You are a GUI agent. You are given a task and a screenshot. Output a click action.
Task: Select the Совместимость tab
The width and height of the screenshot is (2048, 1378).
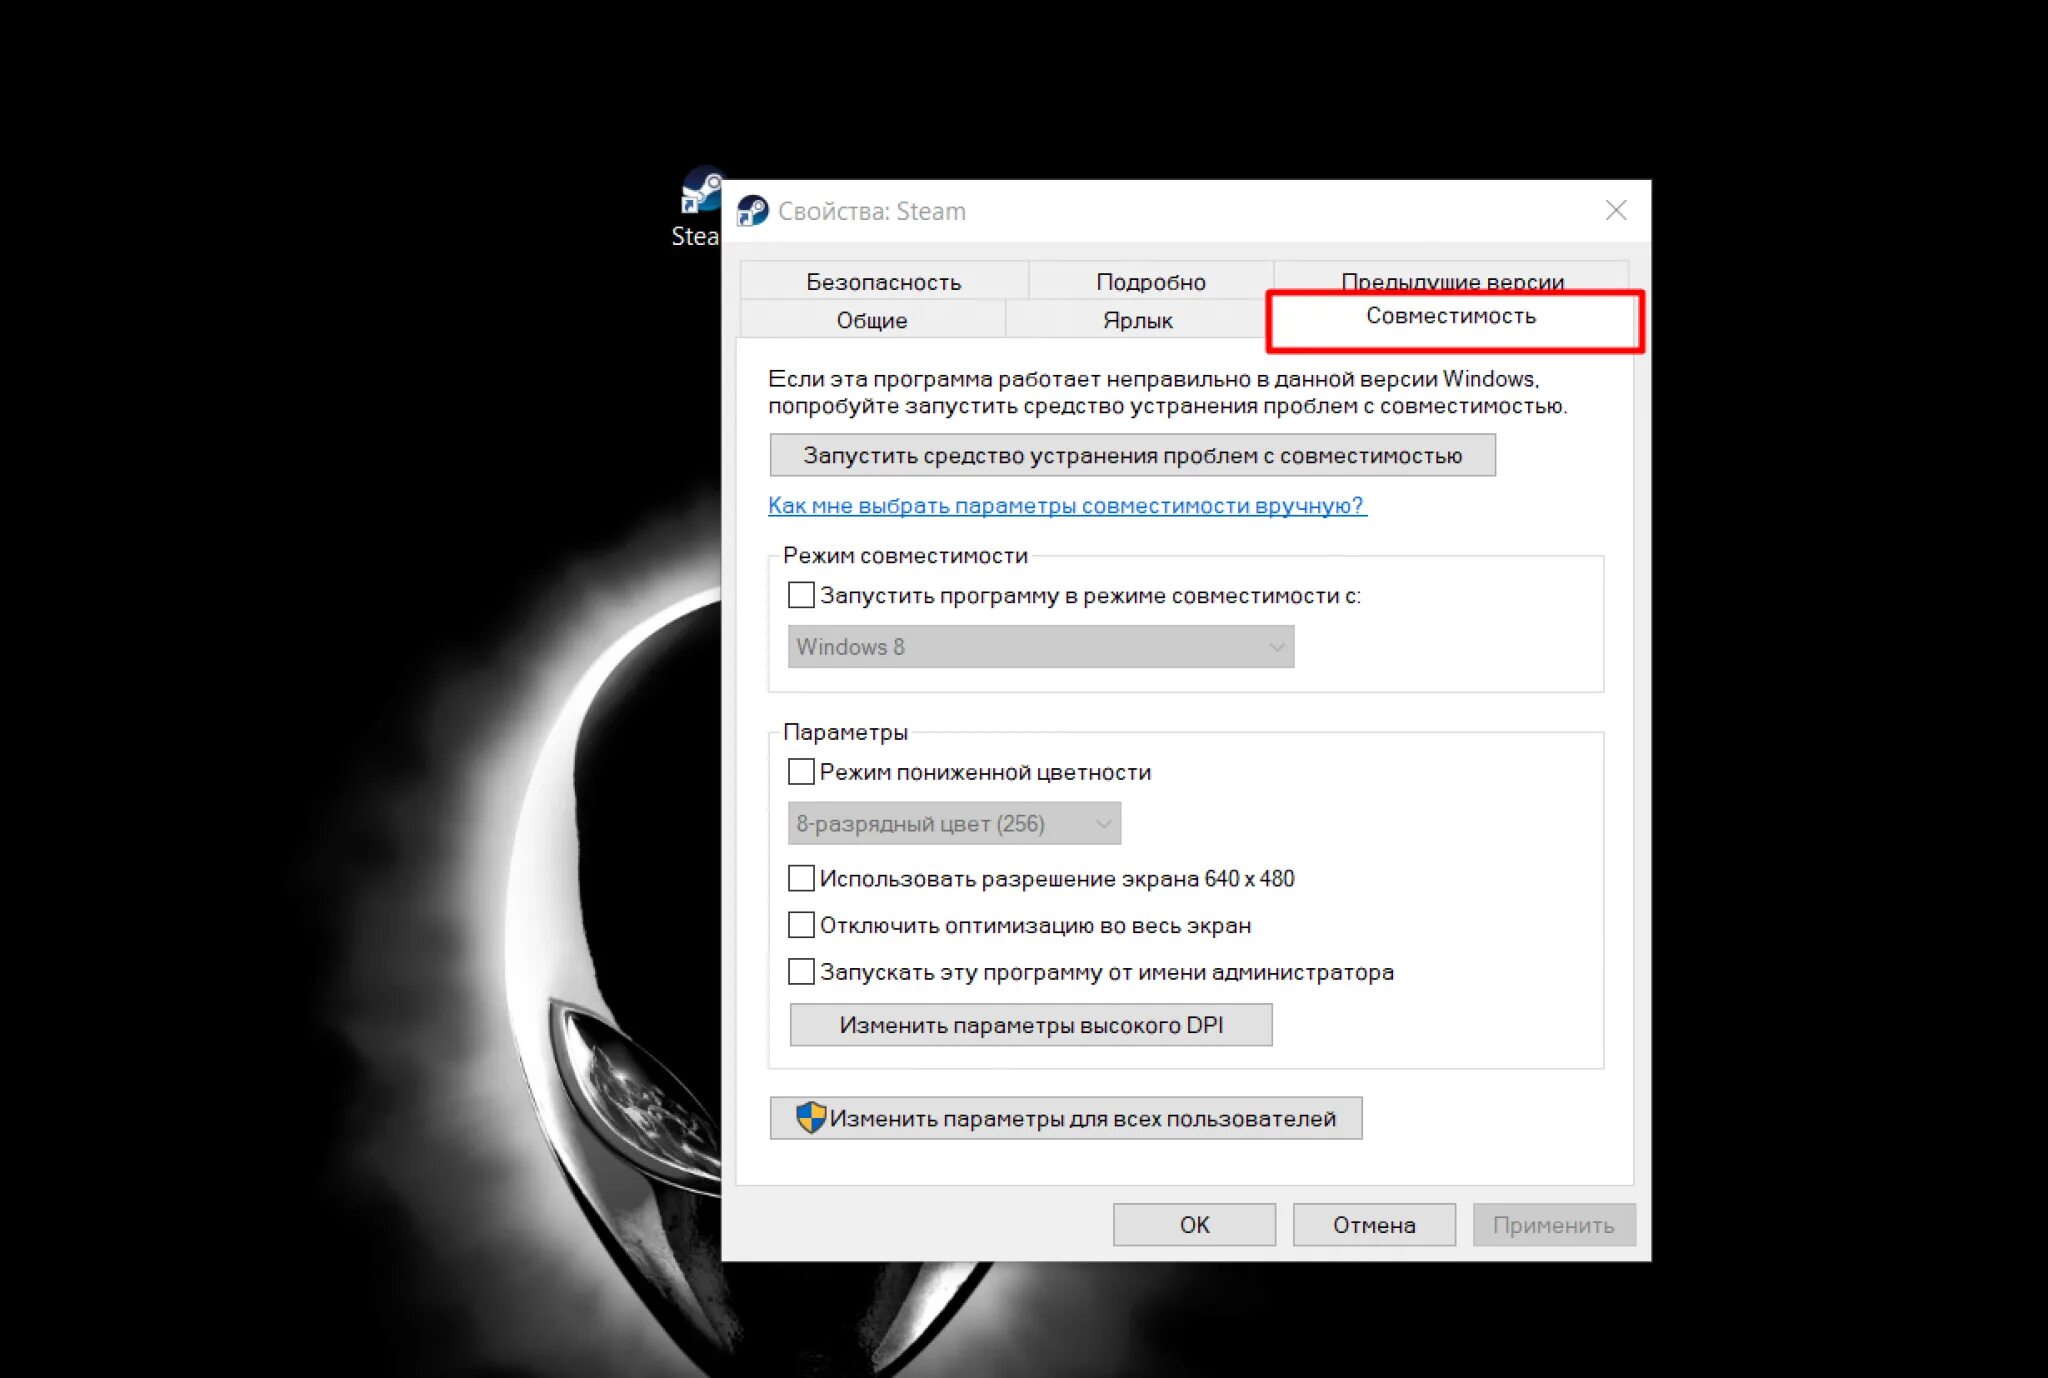tap(1450, 317)
